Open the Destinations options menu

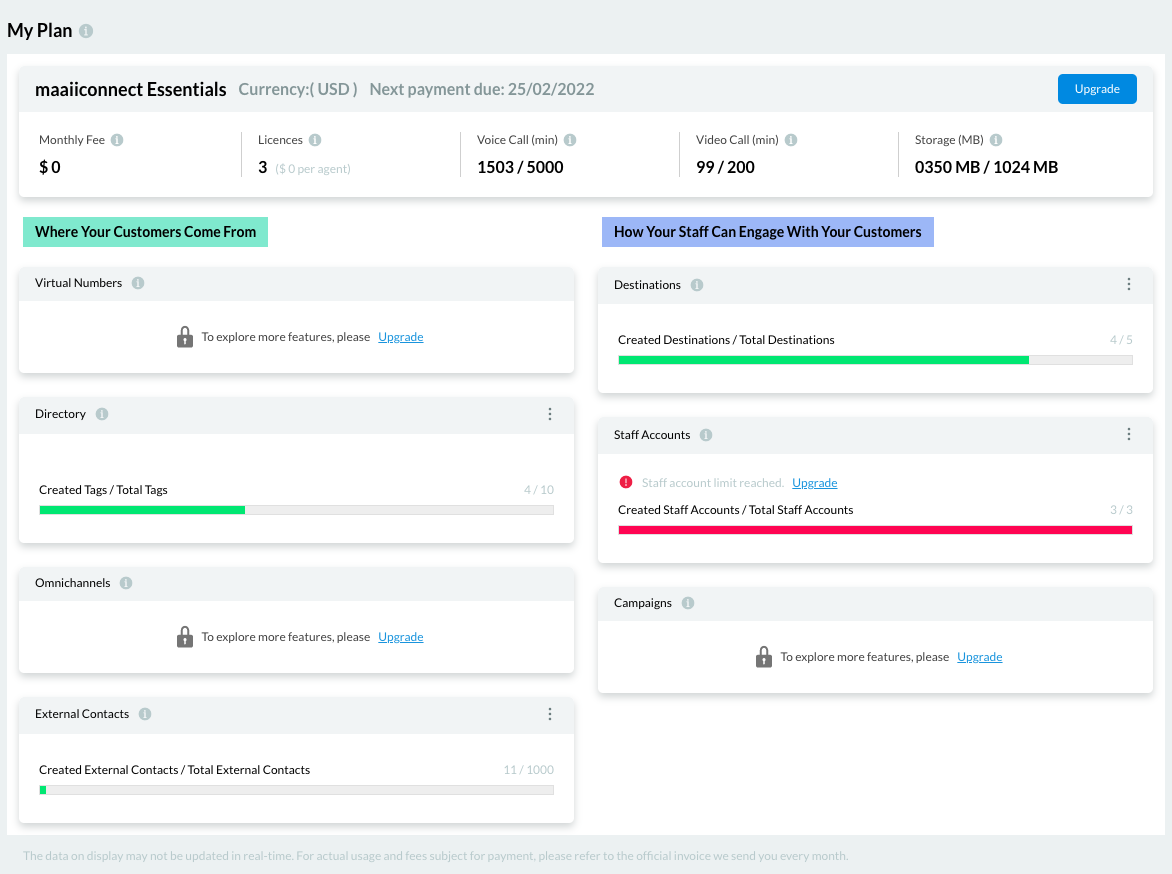pos(1129,284)
